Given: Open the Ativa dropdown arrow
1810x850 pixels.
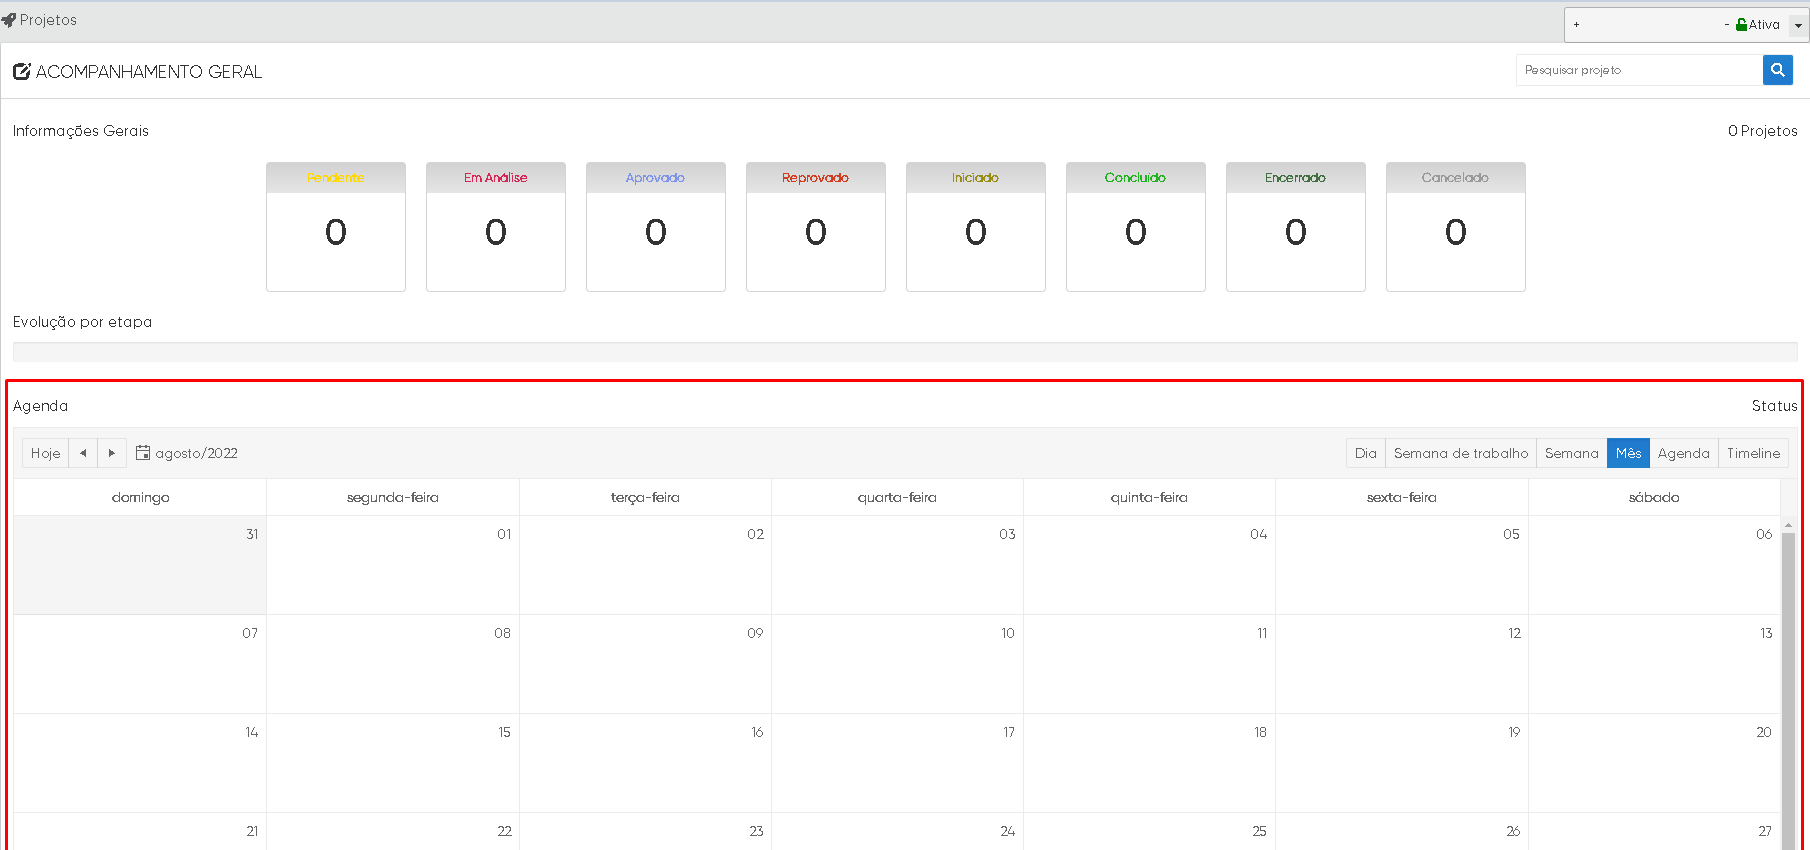Looking at the screenshot, I should pyautogui.click(x=1798, y=25).
